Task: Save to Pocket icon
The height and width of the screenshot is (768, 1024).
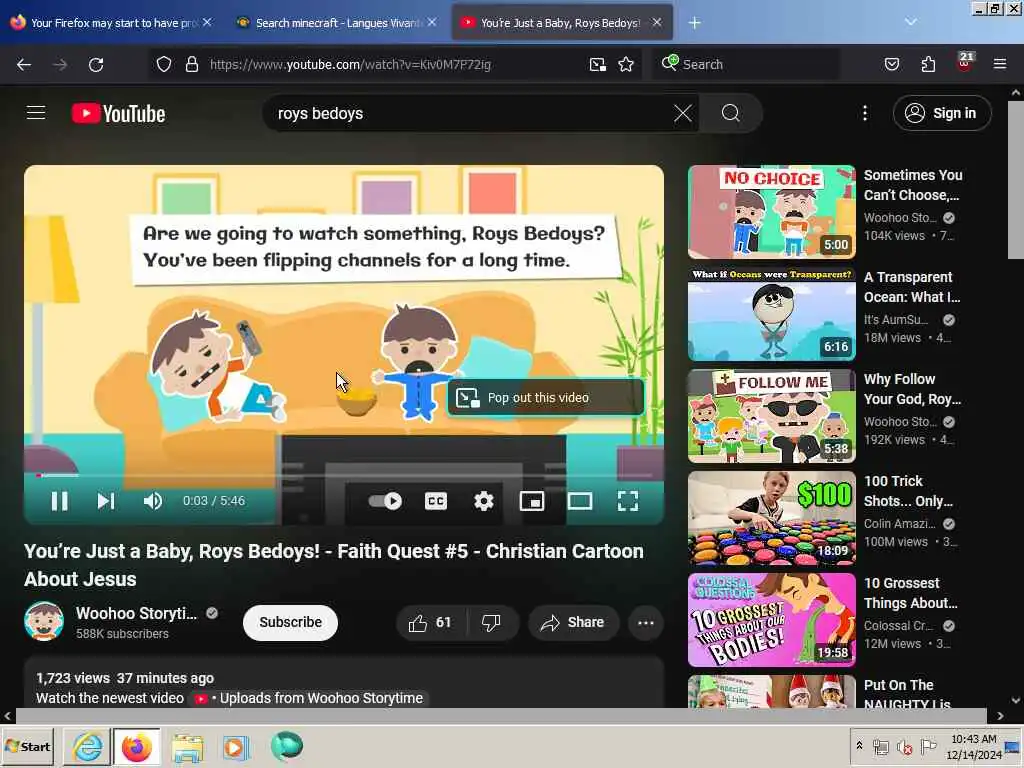Action: click(891, 64)
